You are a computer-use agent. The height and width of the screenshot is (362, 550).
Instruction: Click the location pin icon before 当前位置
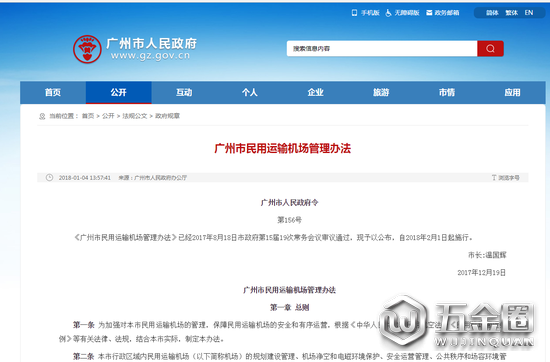point(42,116)
